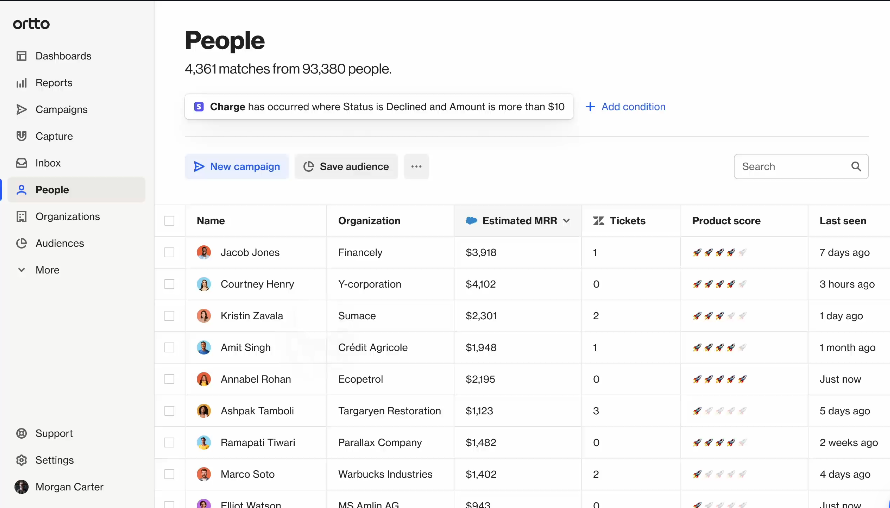Check Annabel Rohan row checkbox
Screen dimensions: 890x508
click(169, 379)
